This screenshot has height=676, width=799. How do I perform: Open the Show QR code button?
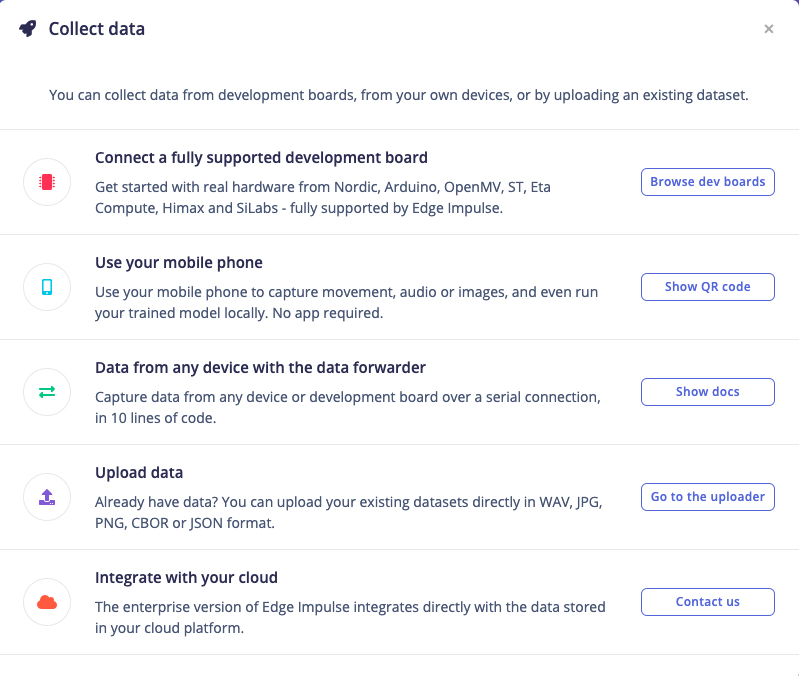(707, 287)
